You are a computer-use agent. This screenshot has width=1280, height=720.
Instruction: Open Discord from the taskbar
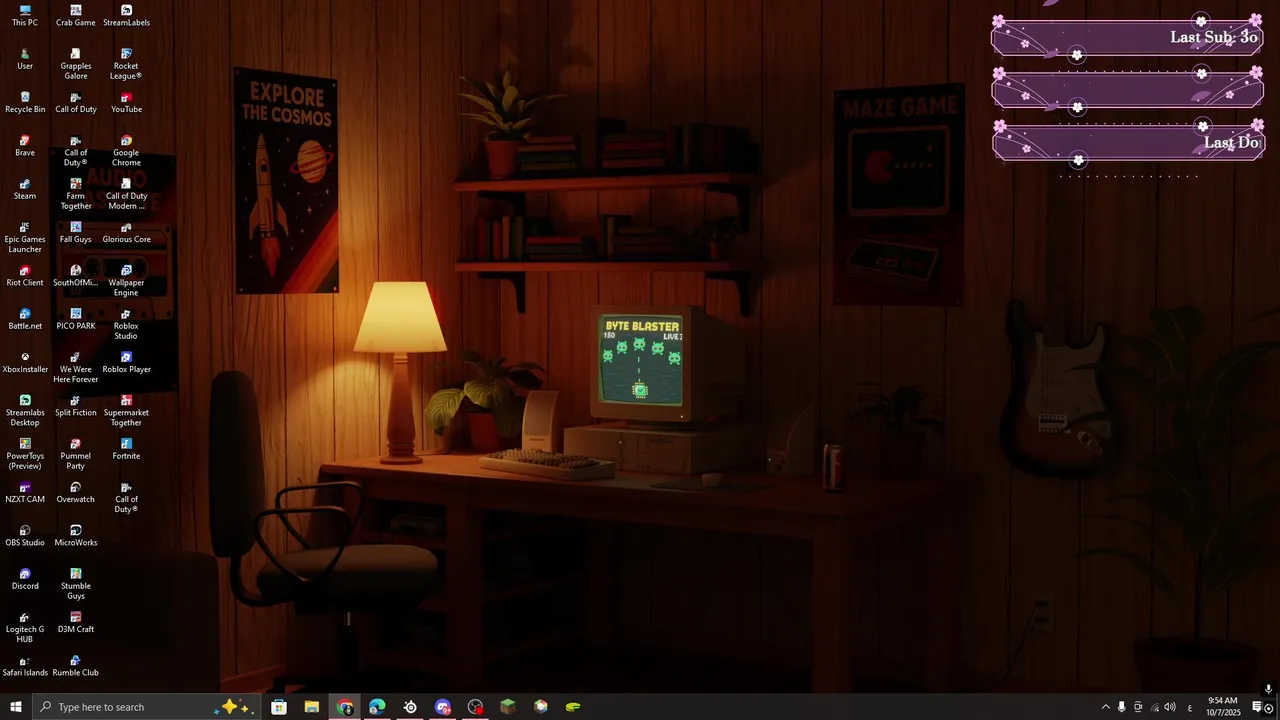point(443,707)
